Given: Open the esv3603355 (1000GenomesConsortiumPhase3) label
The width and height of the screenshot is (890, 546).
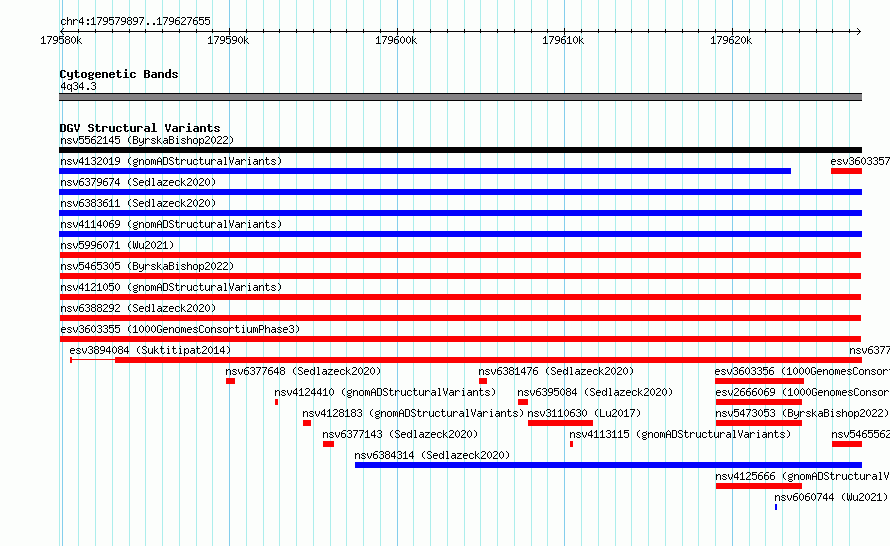Looking at the screenshot, I should [180, 329].
